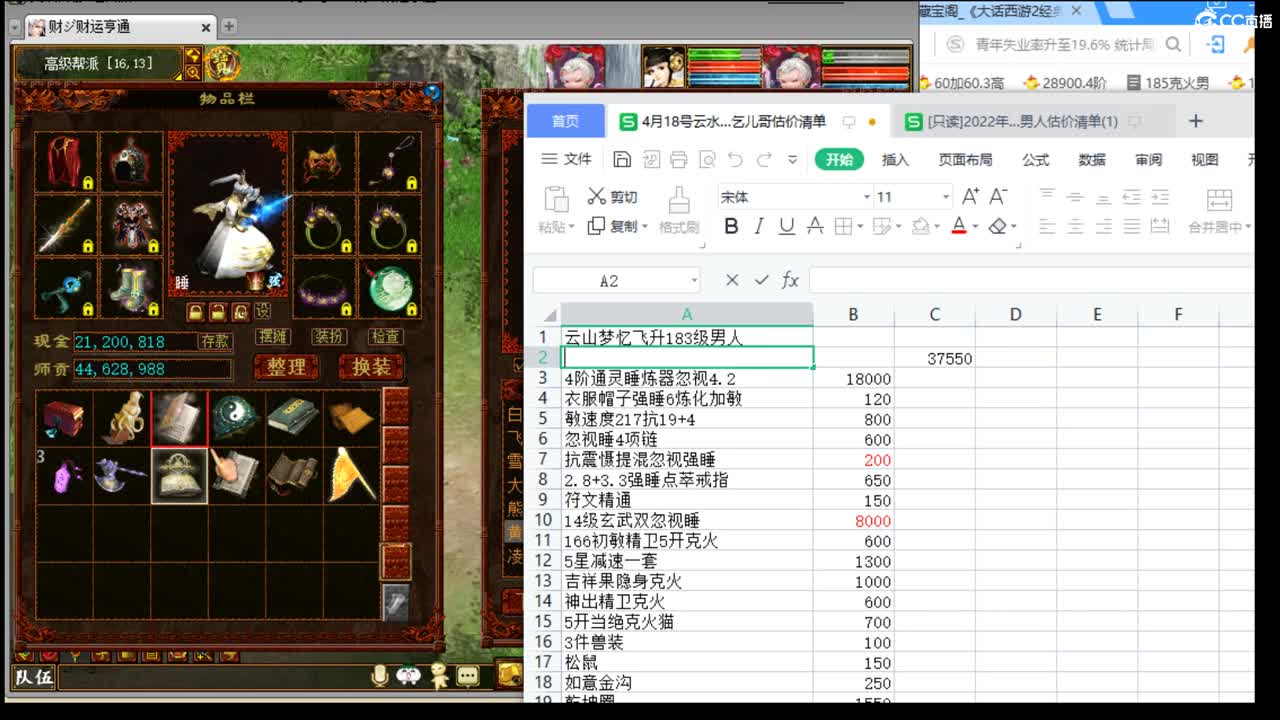Image resolution: width=1280 pixels, height=720 pixels.
Task: Toggle underline formatting
Action: pos(787,227)
